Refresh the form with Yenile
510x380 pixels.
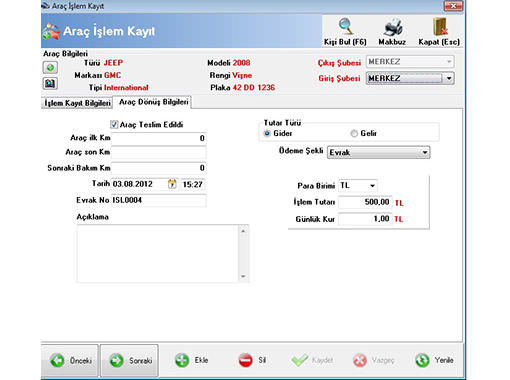pos(434,360)
